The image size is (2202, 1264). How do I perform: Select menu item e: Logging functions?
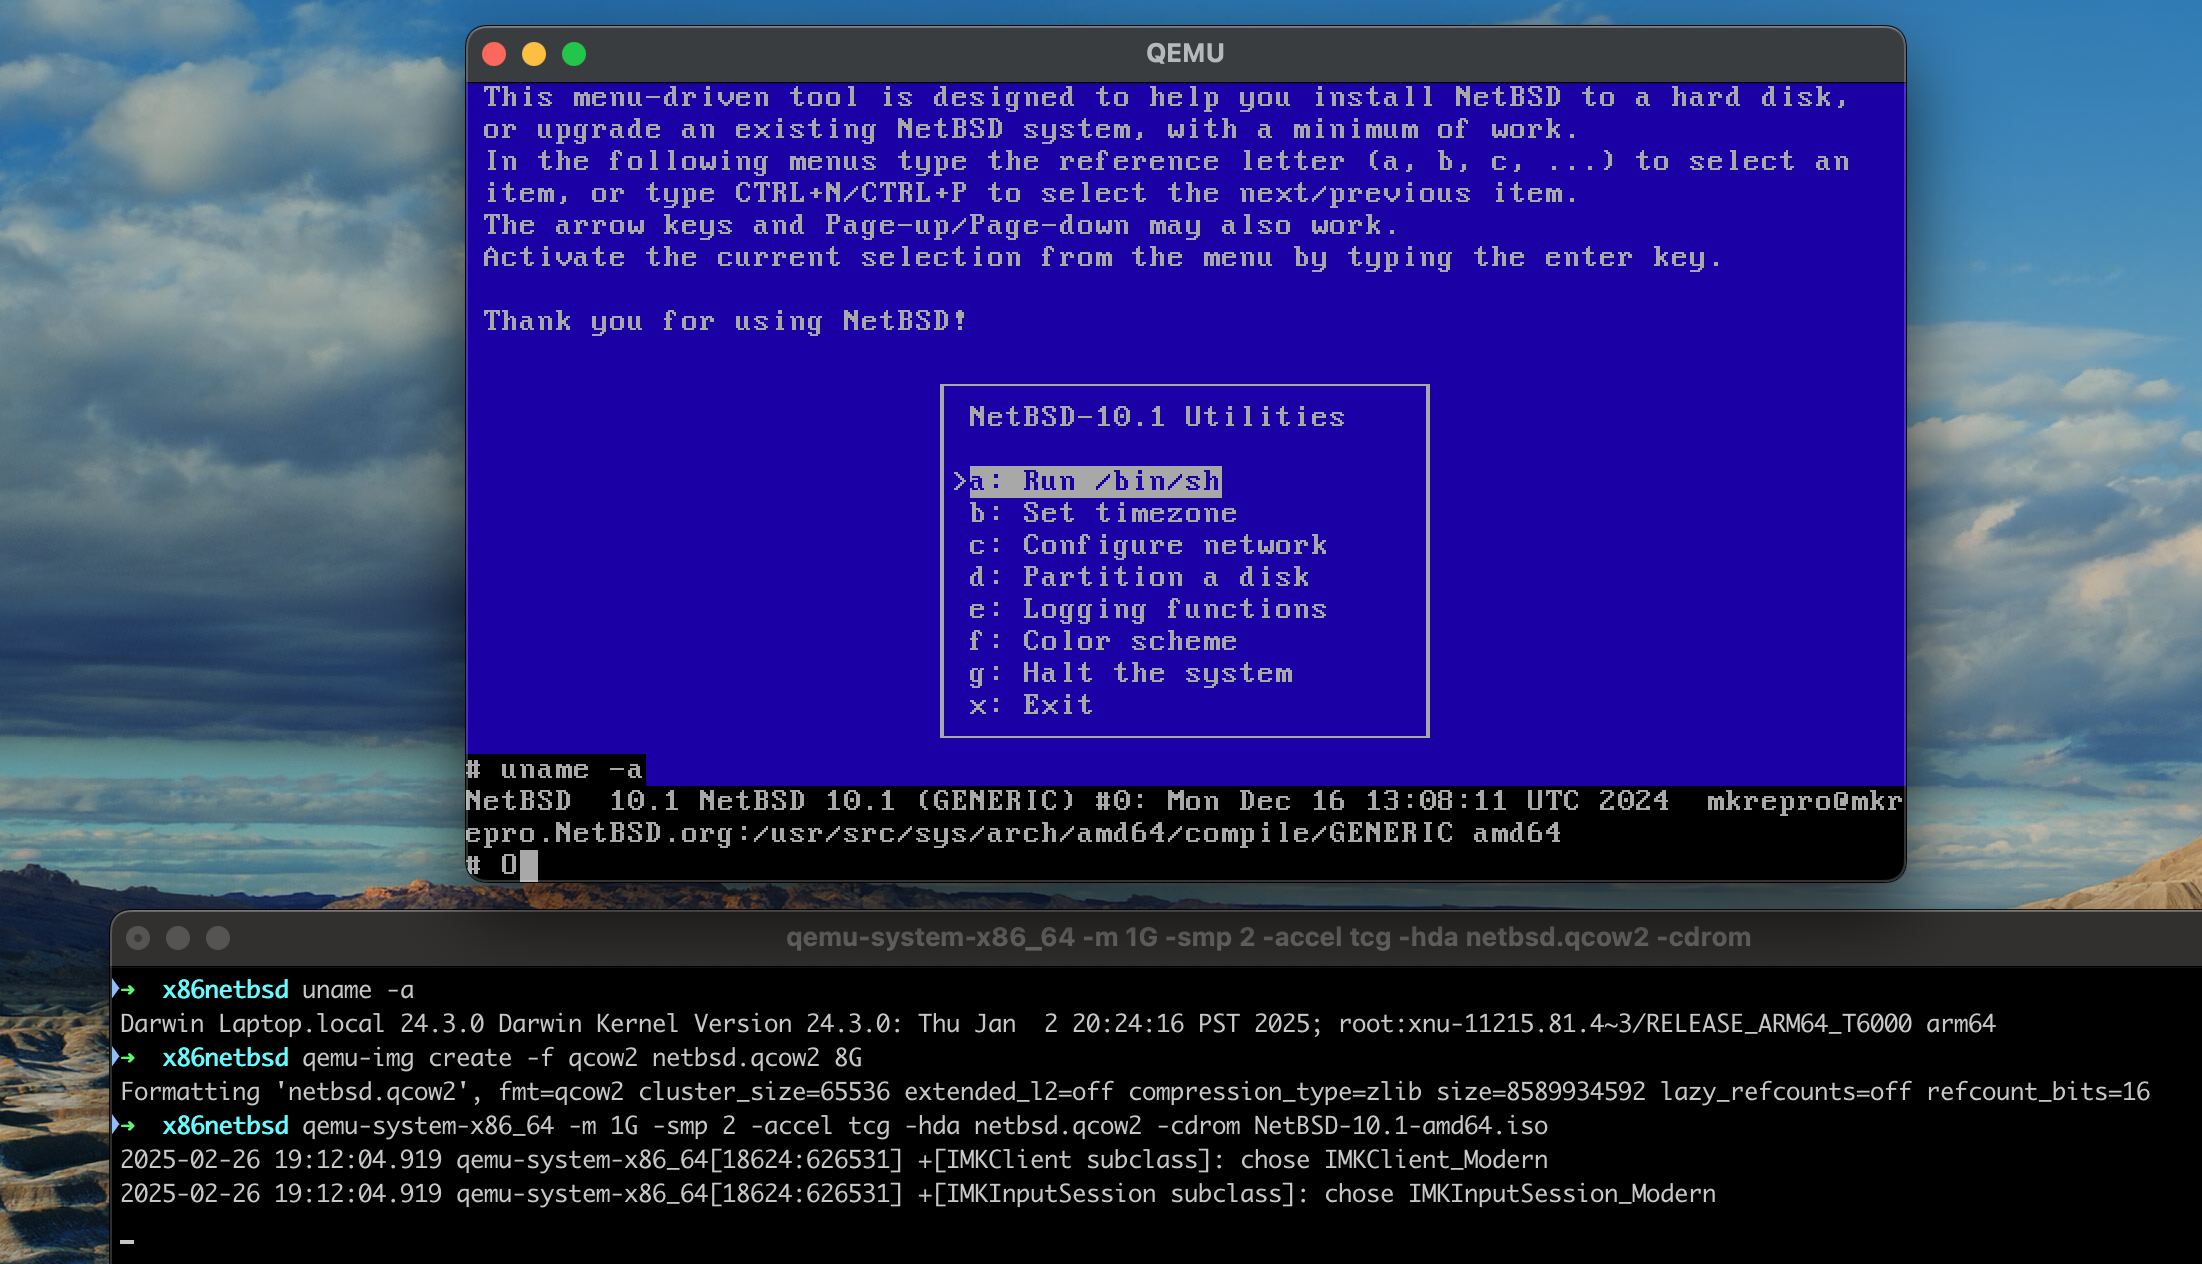tap(1148, 609)
